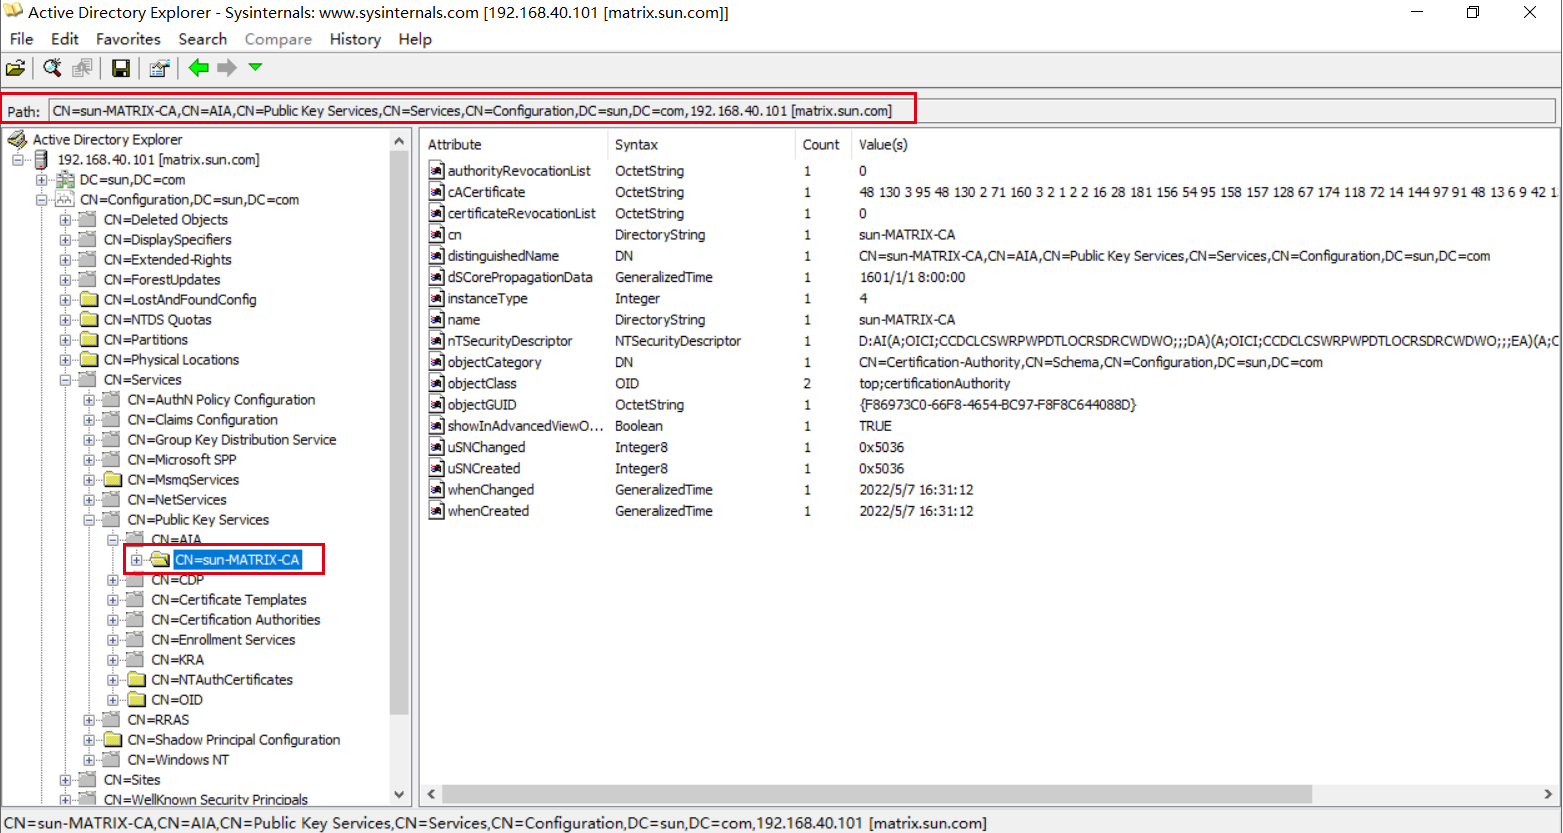Open the Help menu

pos(415,39)
